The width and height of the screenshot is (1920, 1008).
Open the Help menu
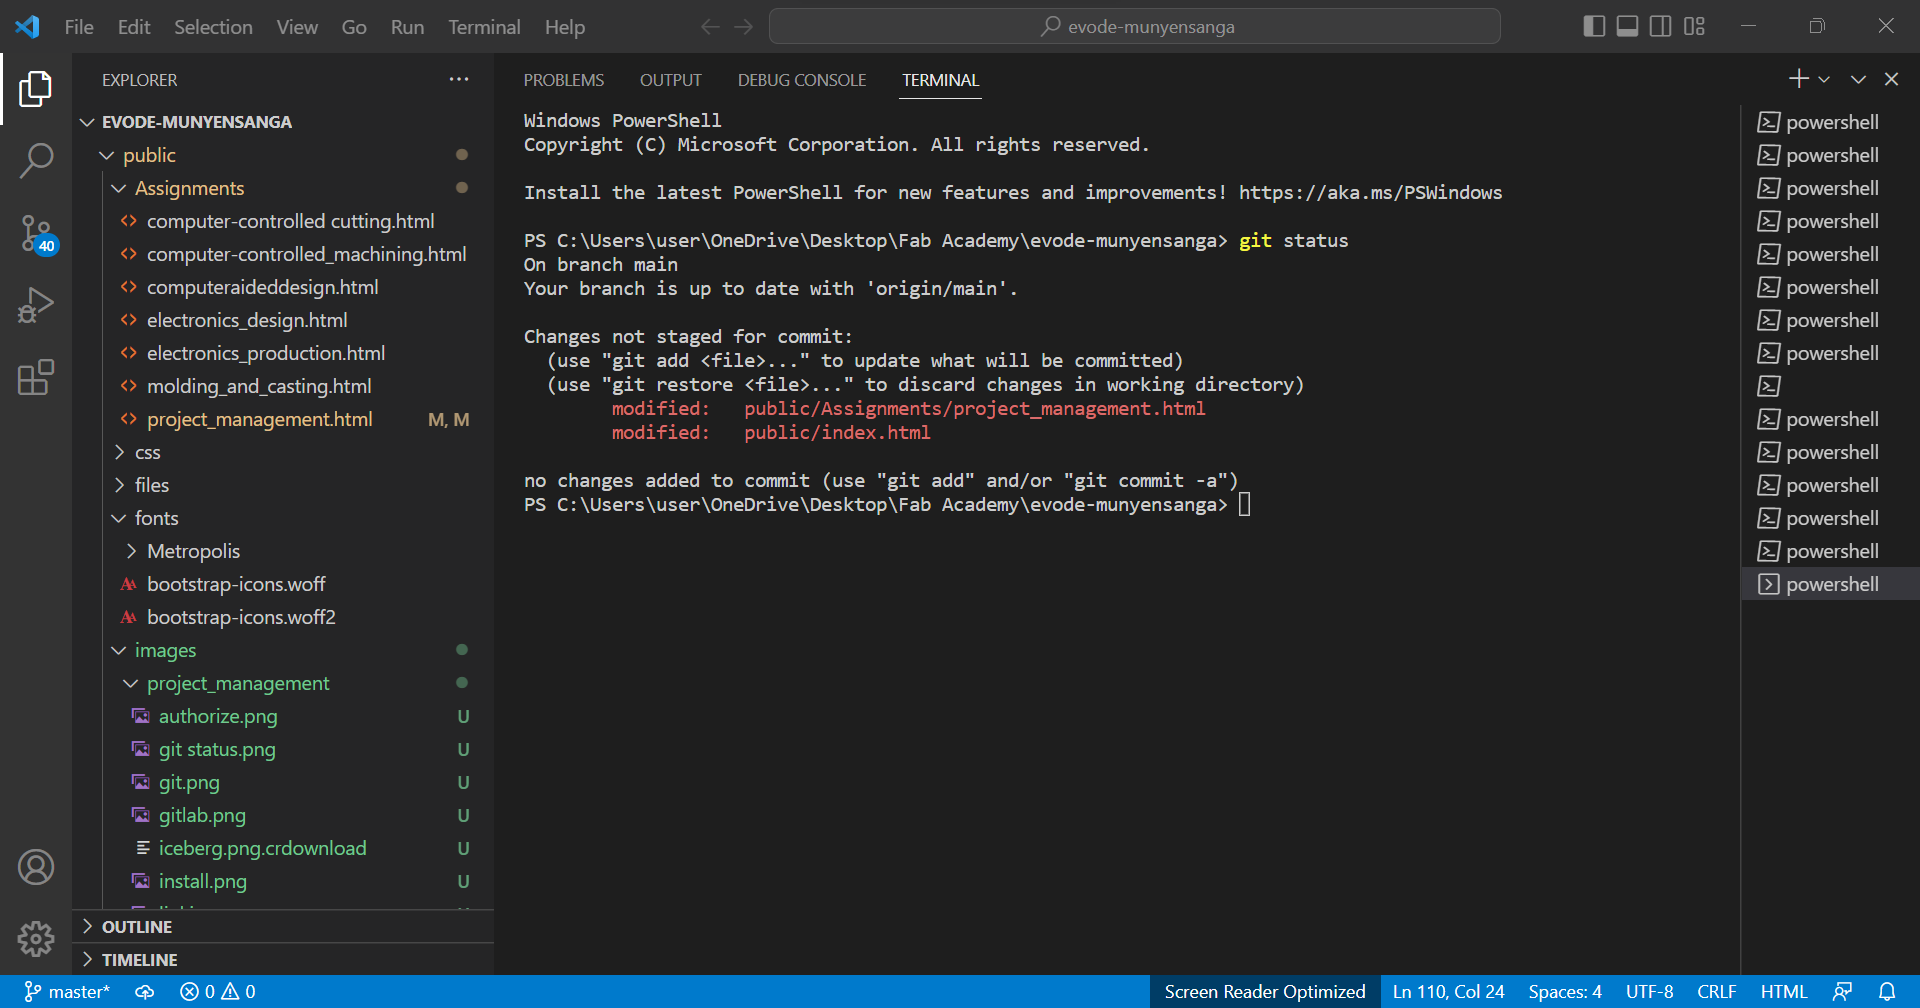pos(565,27)
